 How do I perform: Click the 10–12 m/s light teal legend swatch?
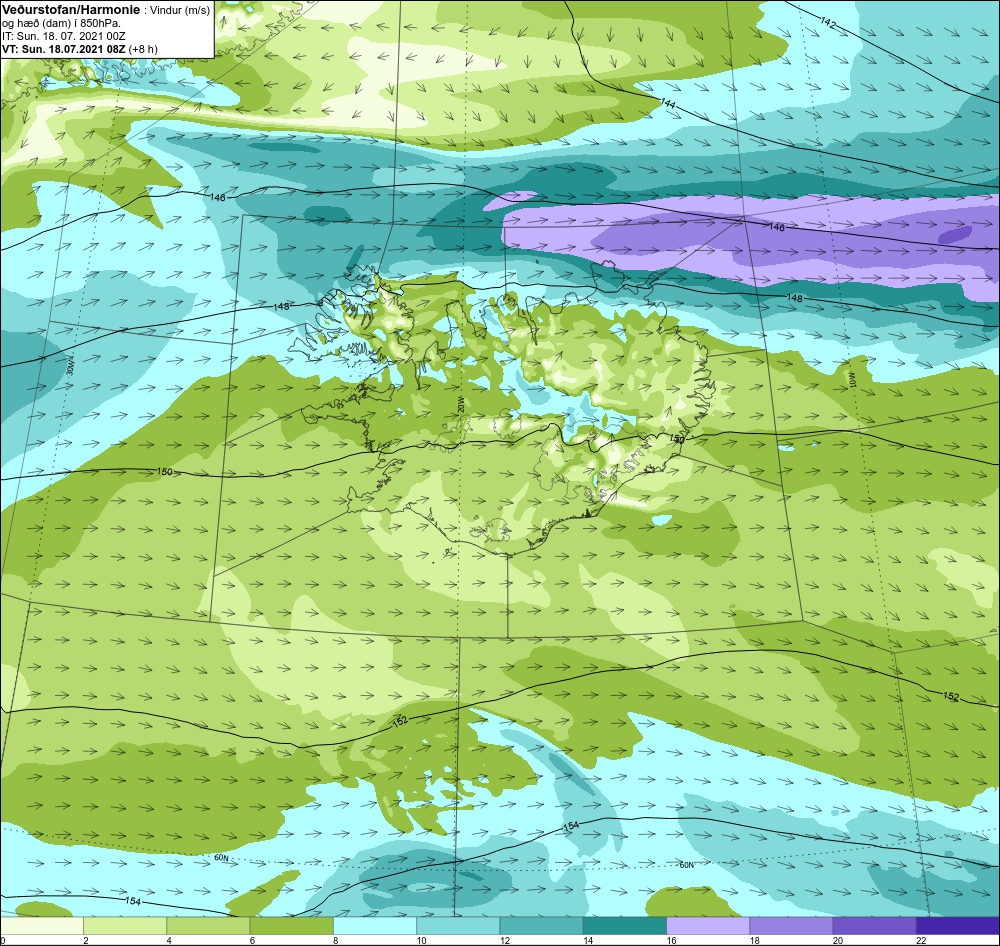pyautogui.click(x=458, y=925)
